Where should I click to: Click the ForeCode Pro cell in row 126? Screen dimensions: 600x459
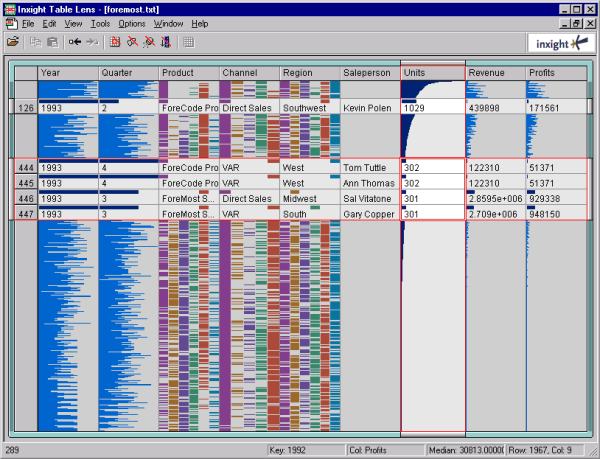pos(189,108)
